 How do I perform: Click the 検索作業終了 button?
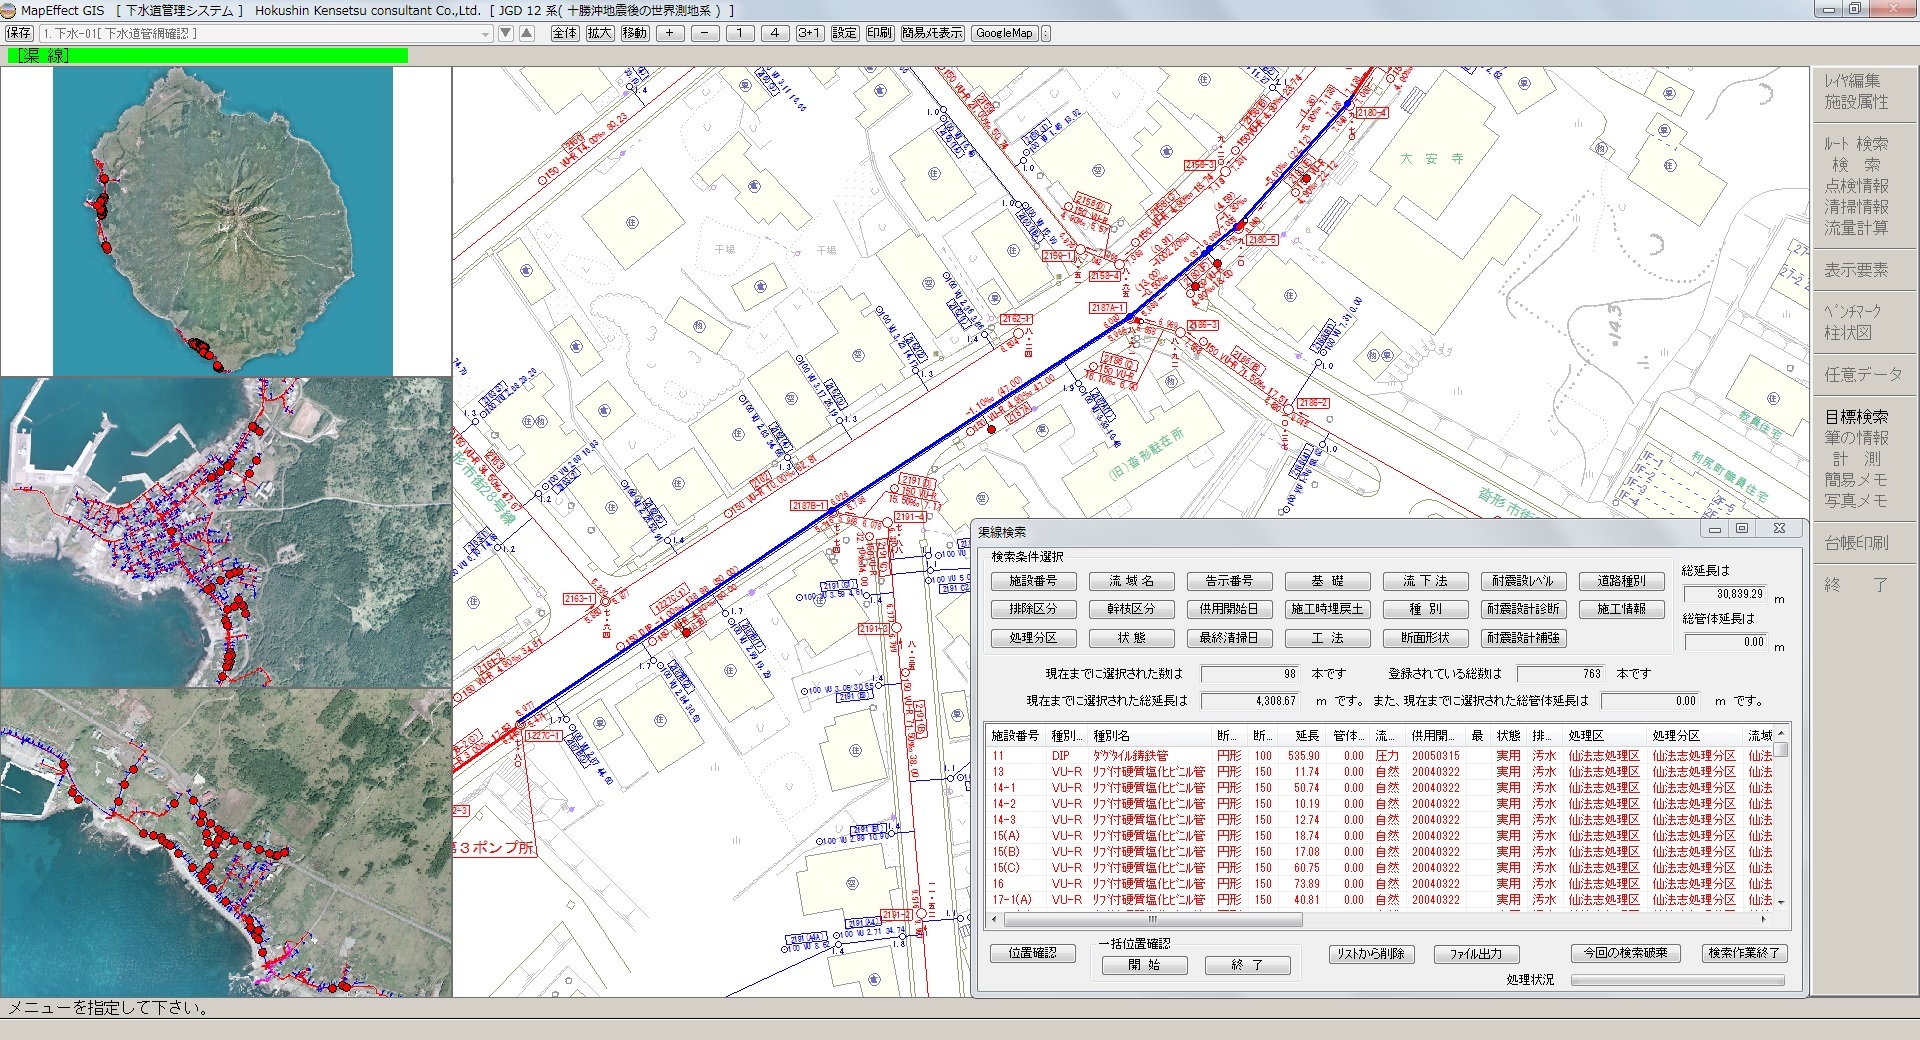(1744, 953)
